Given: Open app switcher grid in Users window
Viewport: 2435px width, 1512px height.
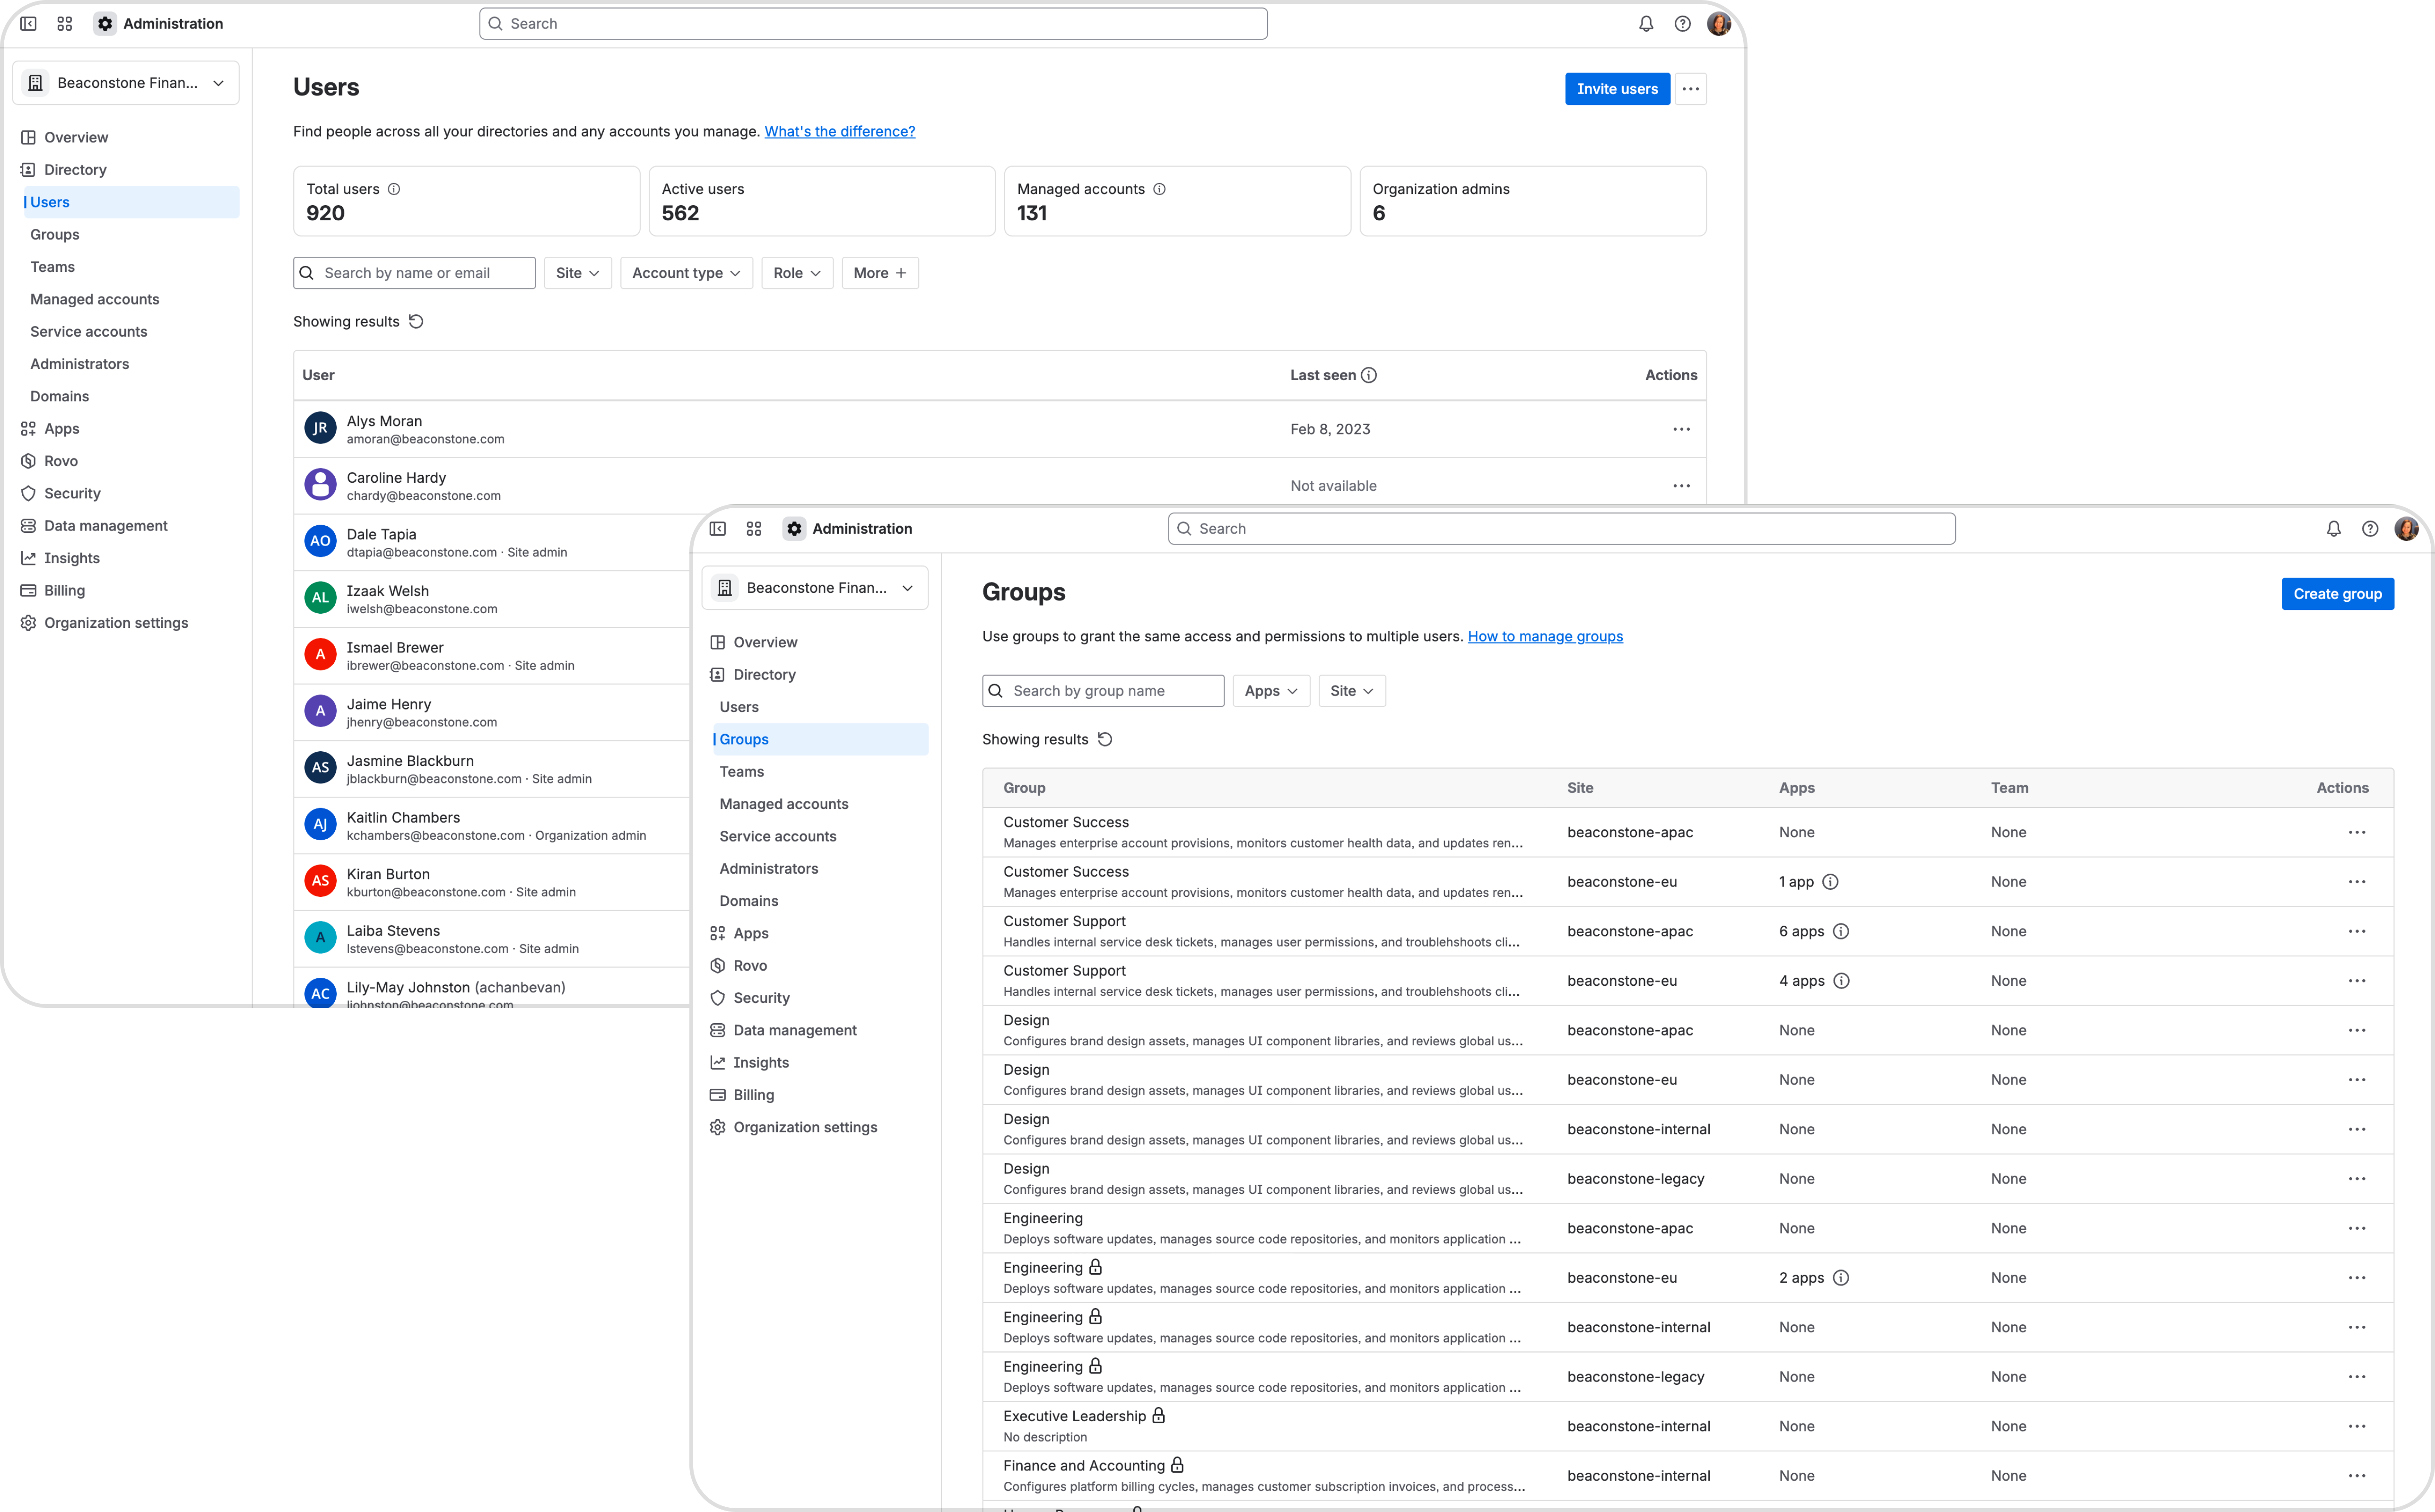Looking at the screenshot, I should tap(65, 24).
